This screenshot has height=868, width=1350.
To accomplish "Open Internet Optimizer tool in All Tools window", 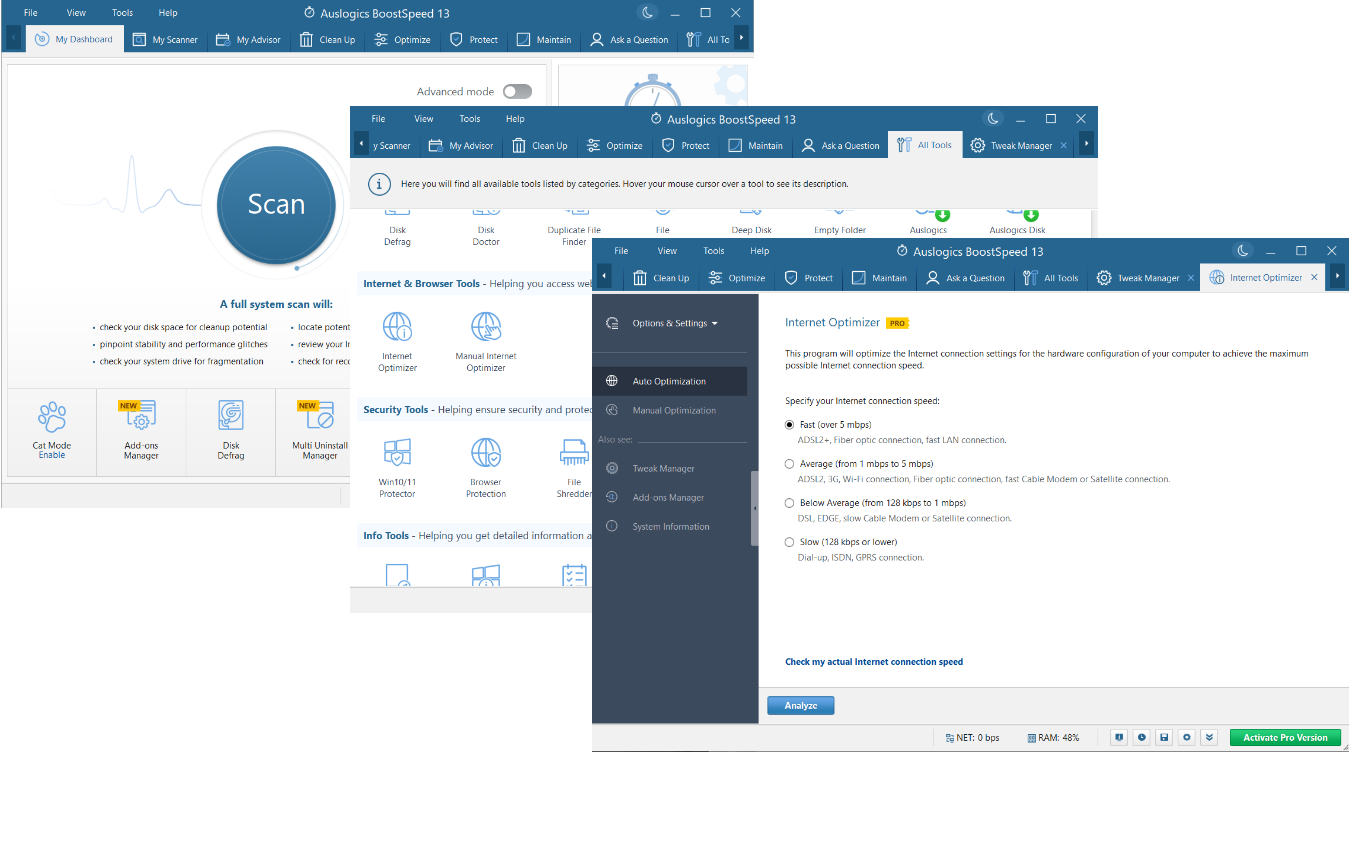I will [x=397, y=341].
